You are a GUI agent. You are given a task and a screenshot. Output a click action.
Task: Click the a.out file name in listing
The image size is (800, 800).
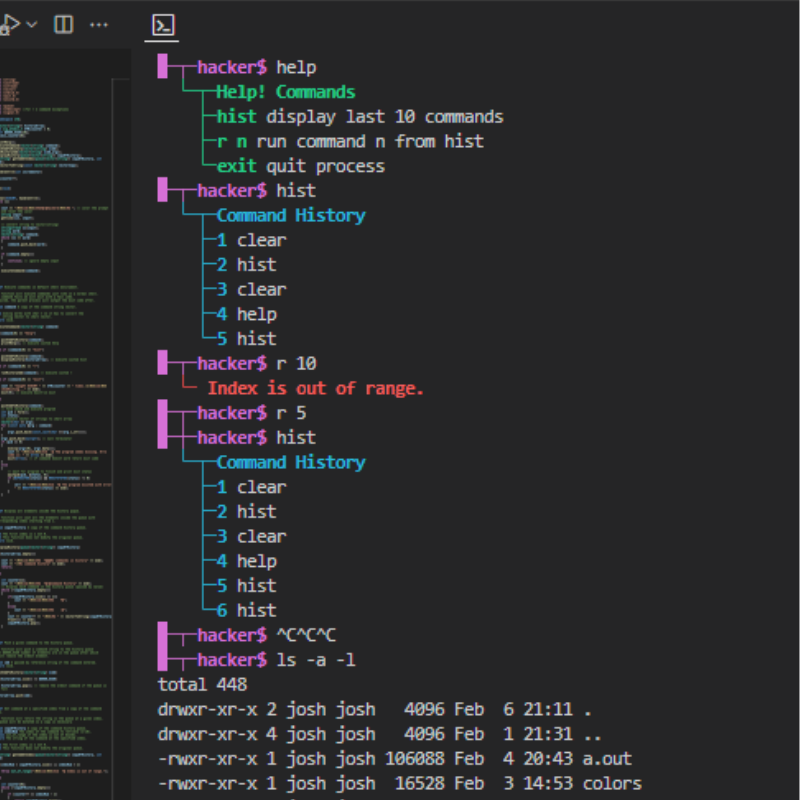(611, 759)
